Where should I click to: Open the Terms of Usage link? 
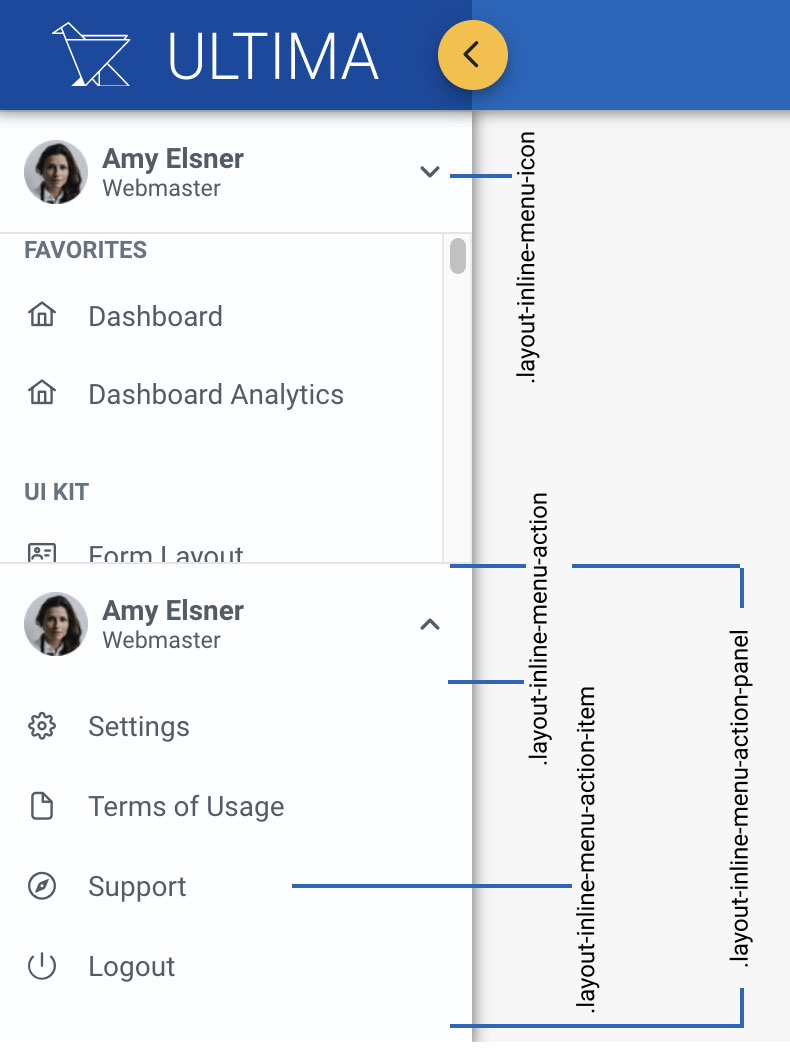click(x=186, y=806)
